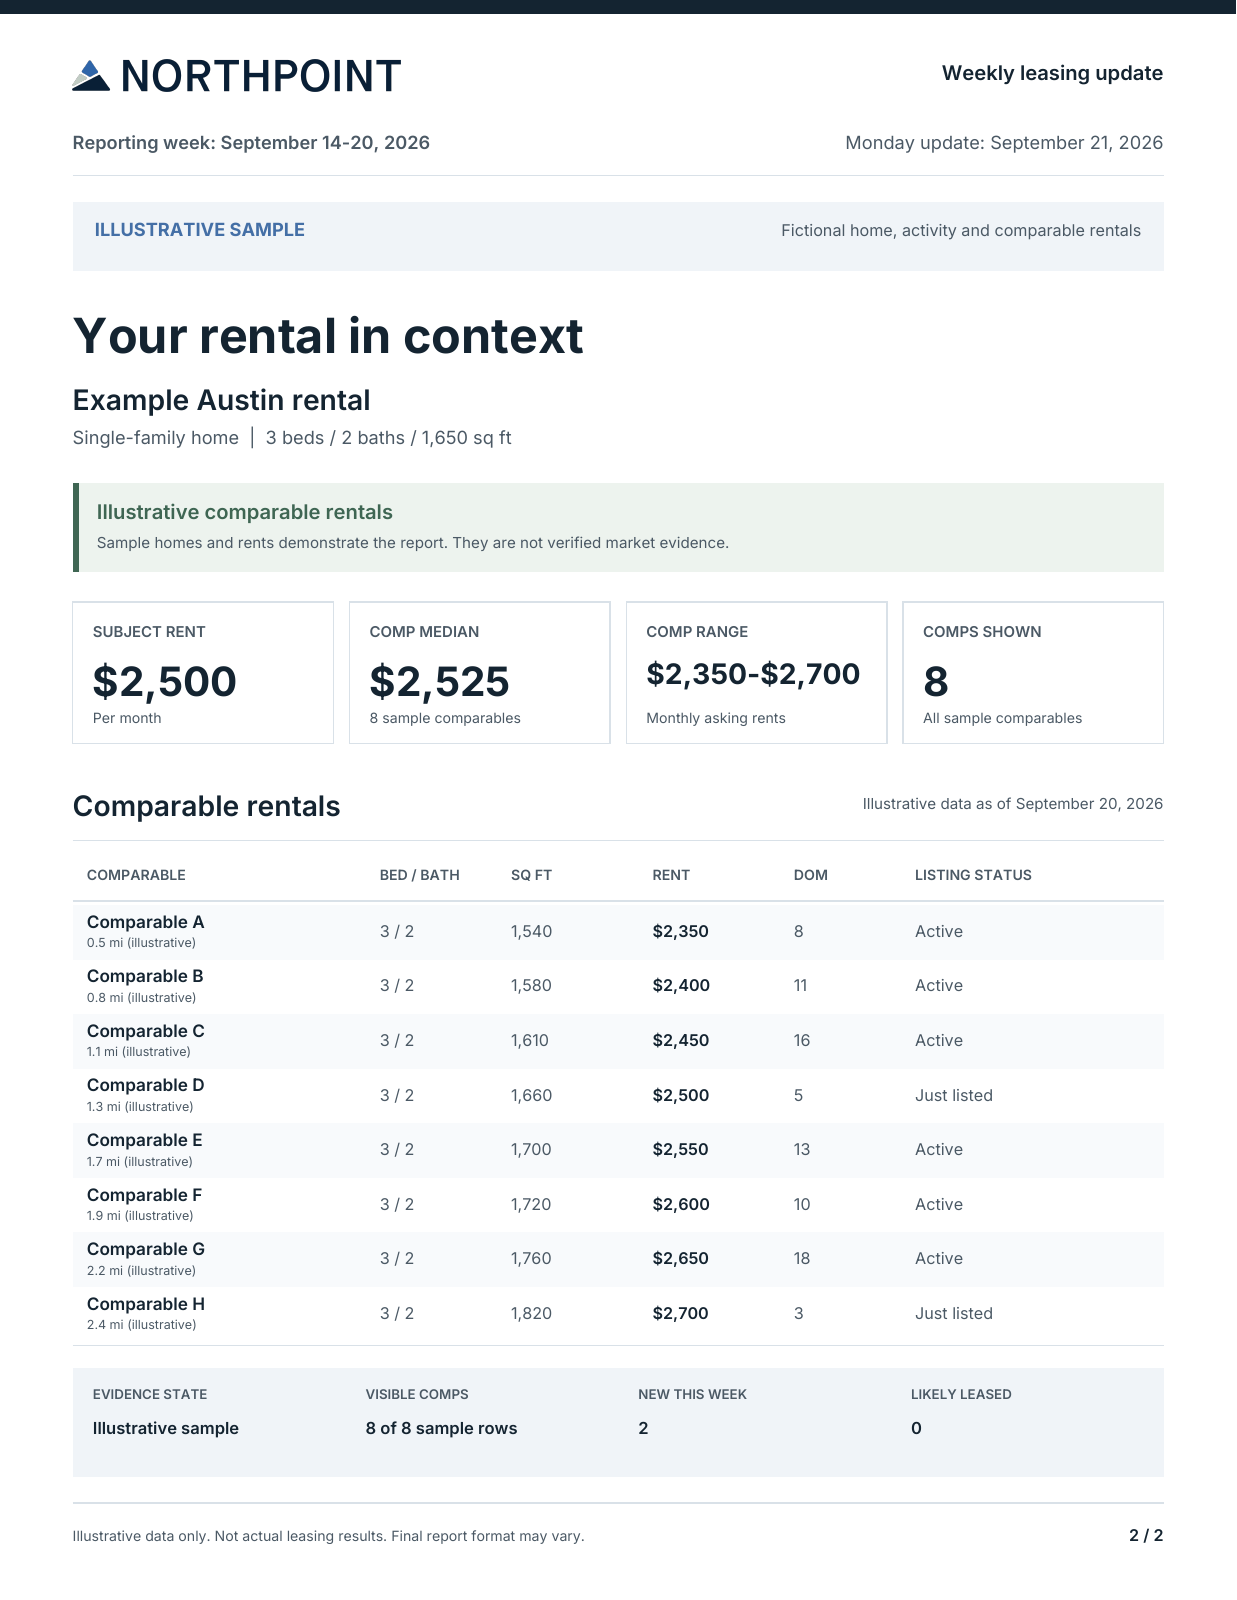The width and height of the screenshot is (1237, 1600).
Task: Click the $2,400 rent cell
Action: point(681,986)
